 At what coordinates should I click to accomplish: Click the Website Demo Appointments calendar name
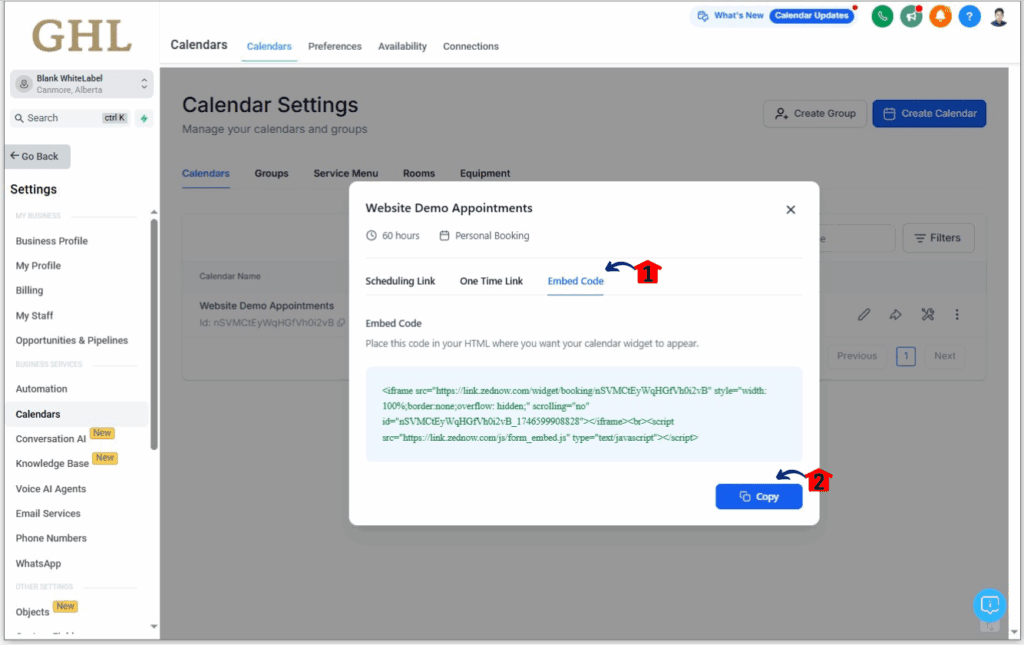(266, 306)
